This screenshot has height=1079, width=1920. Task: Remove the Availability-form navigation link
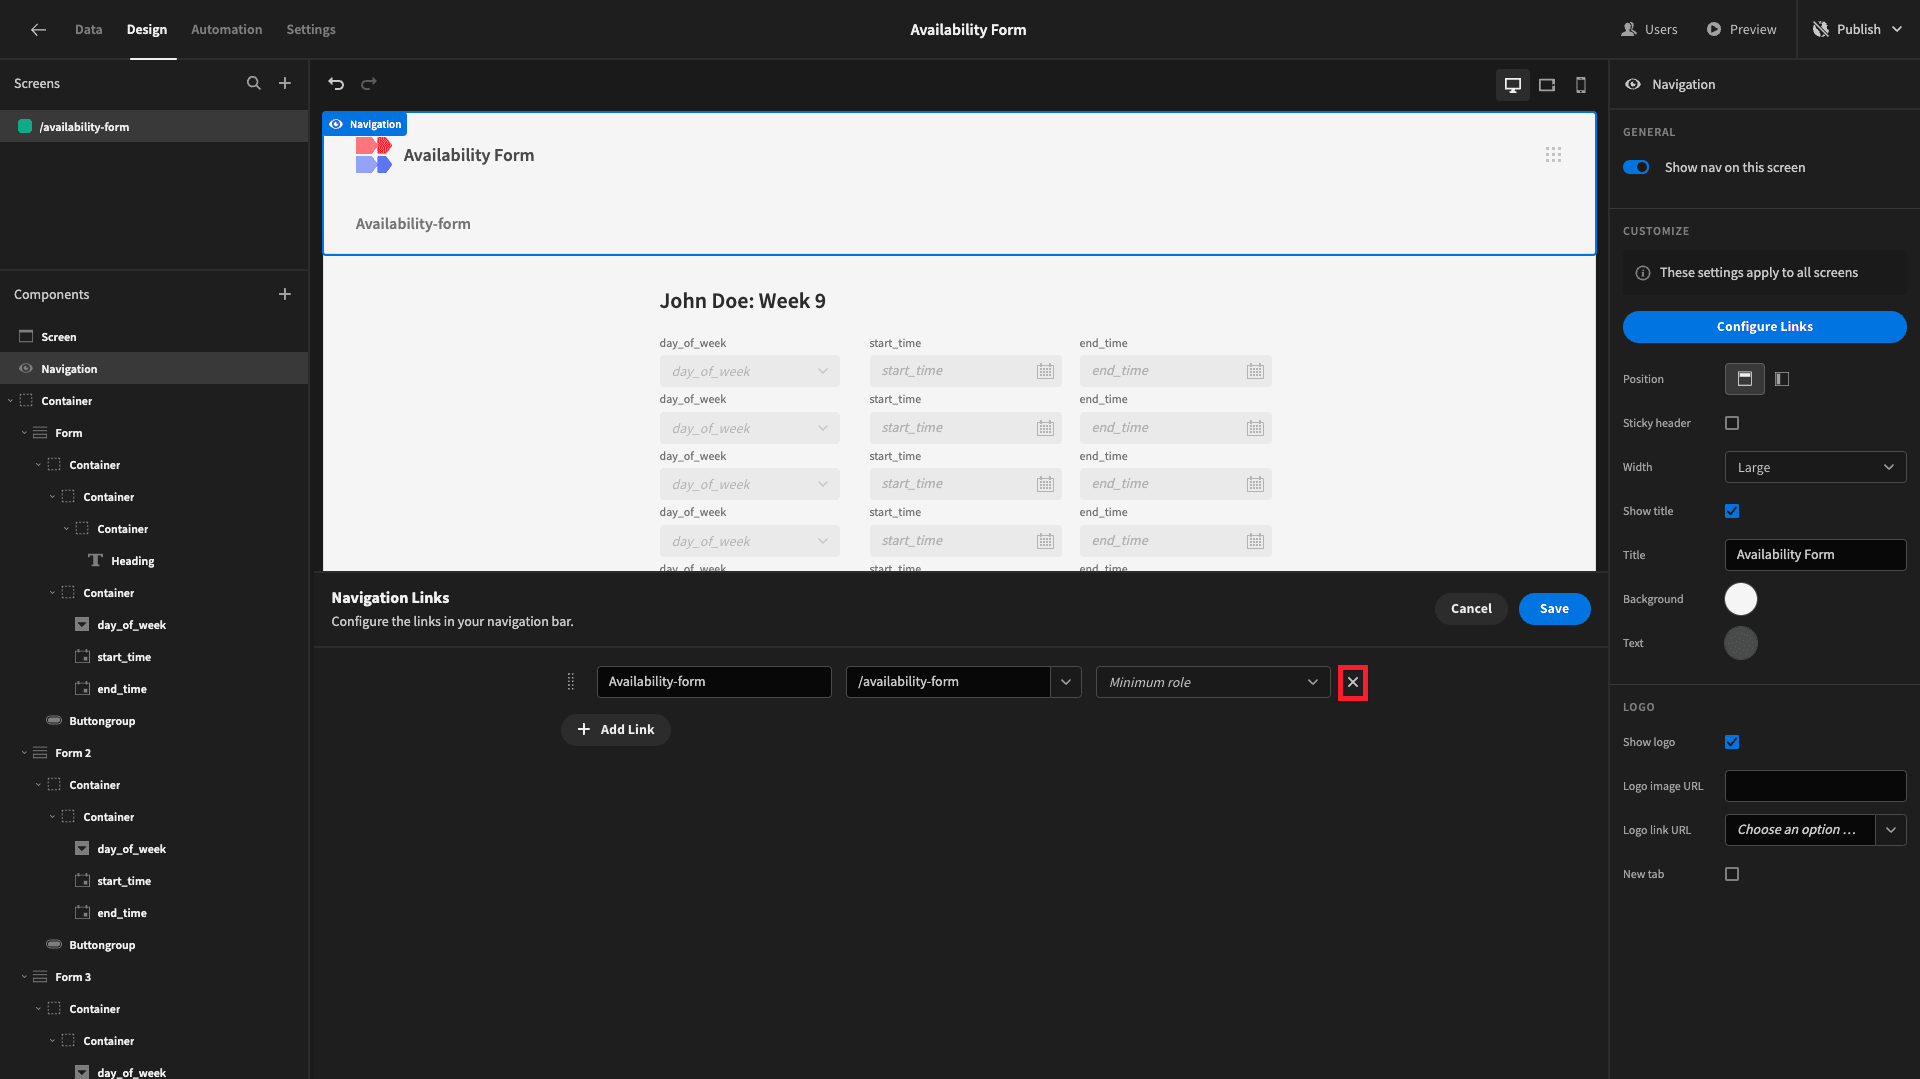1353,682
